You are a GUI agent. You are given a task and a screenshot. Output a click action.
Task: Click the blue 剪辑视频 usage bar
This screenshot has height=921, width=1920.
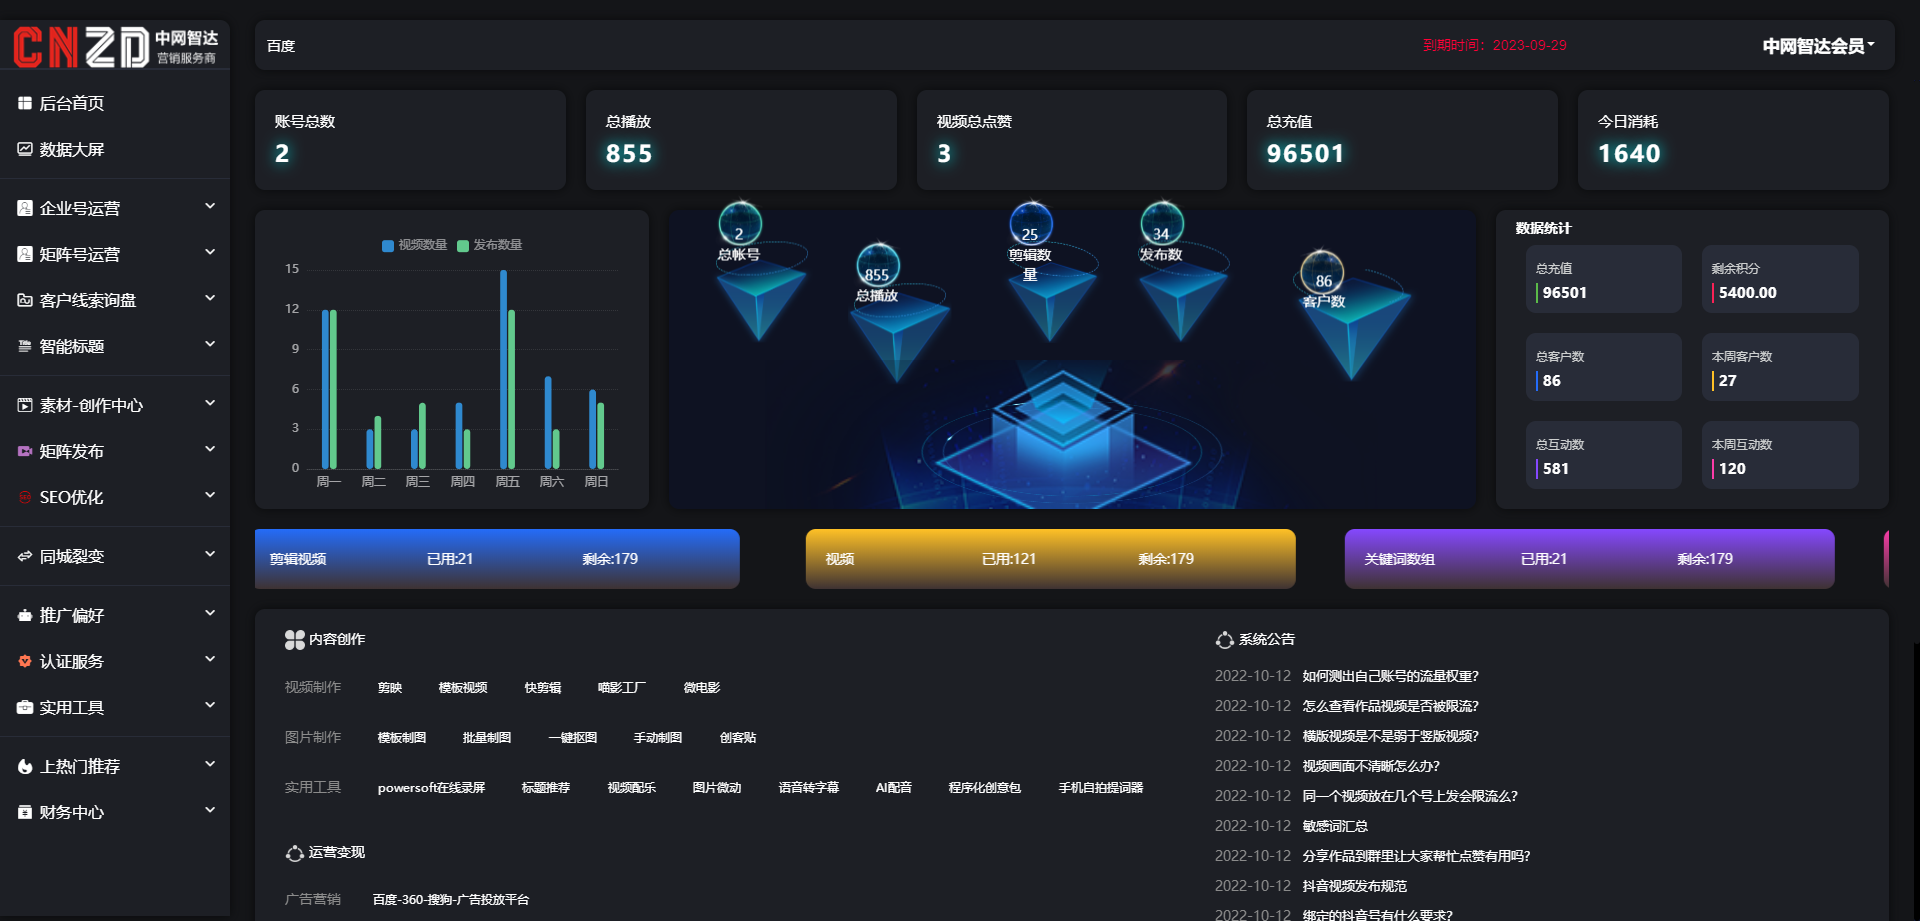[x=497, y=559]
